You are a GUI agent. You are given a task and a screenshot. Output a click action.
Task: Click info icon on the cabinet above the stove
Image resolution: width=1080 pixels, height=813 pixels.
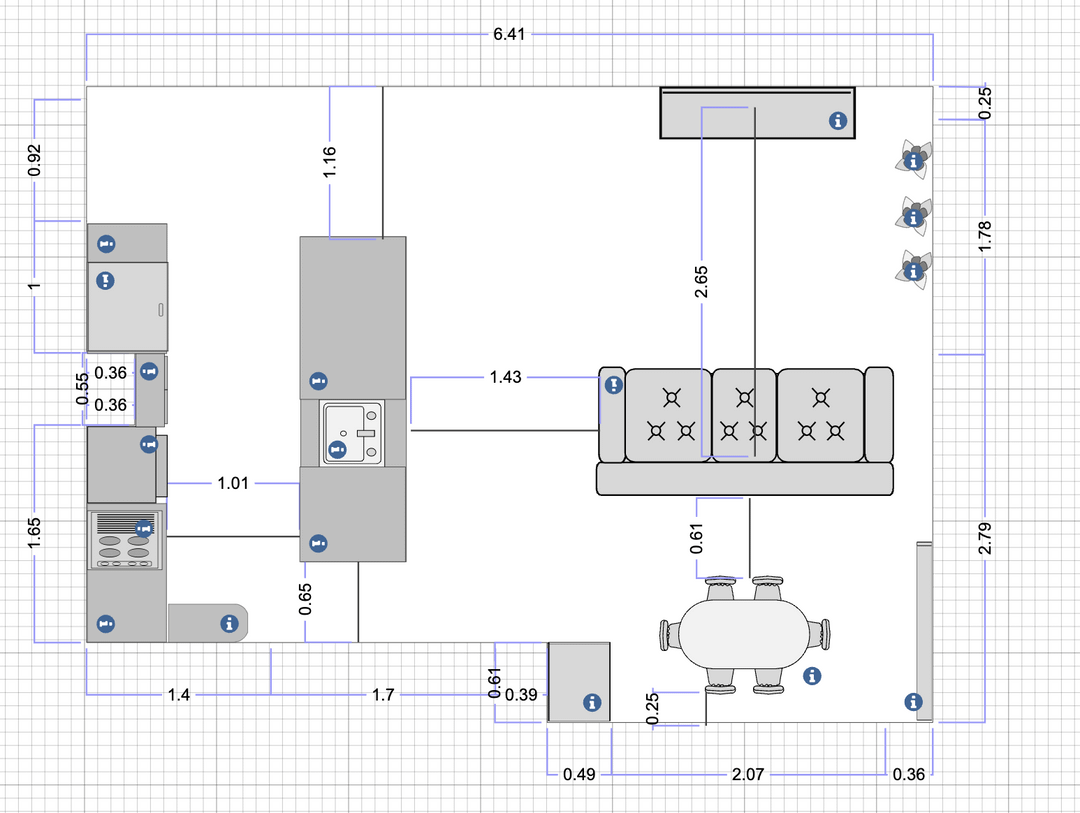point(149,444)
